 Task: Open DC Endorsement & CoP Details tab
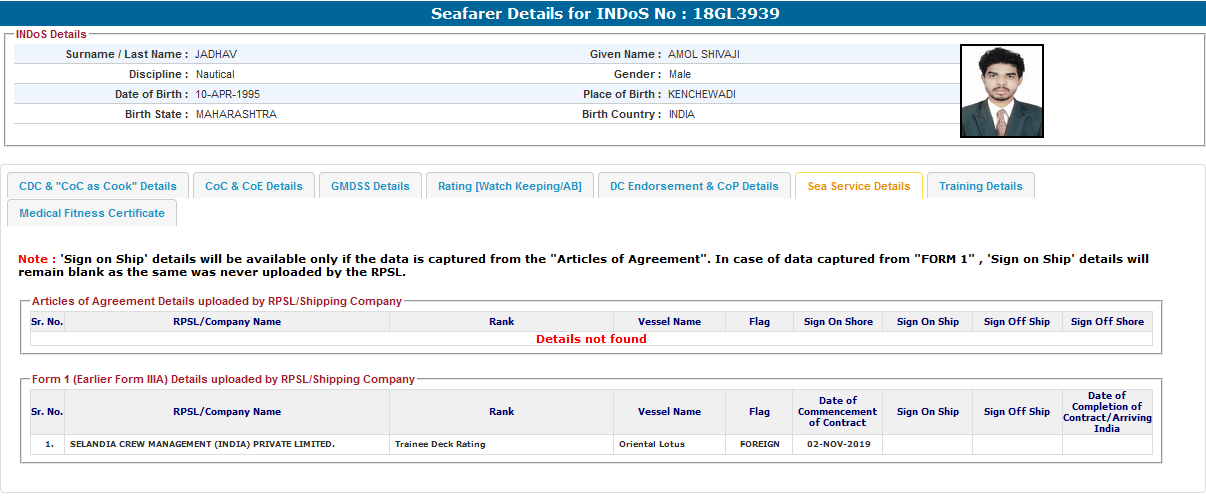pyautogui.click(x=694, y=186)
